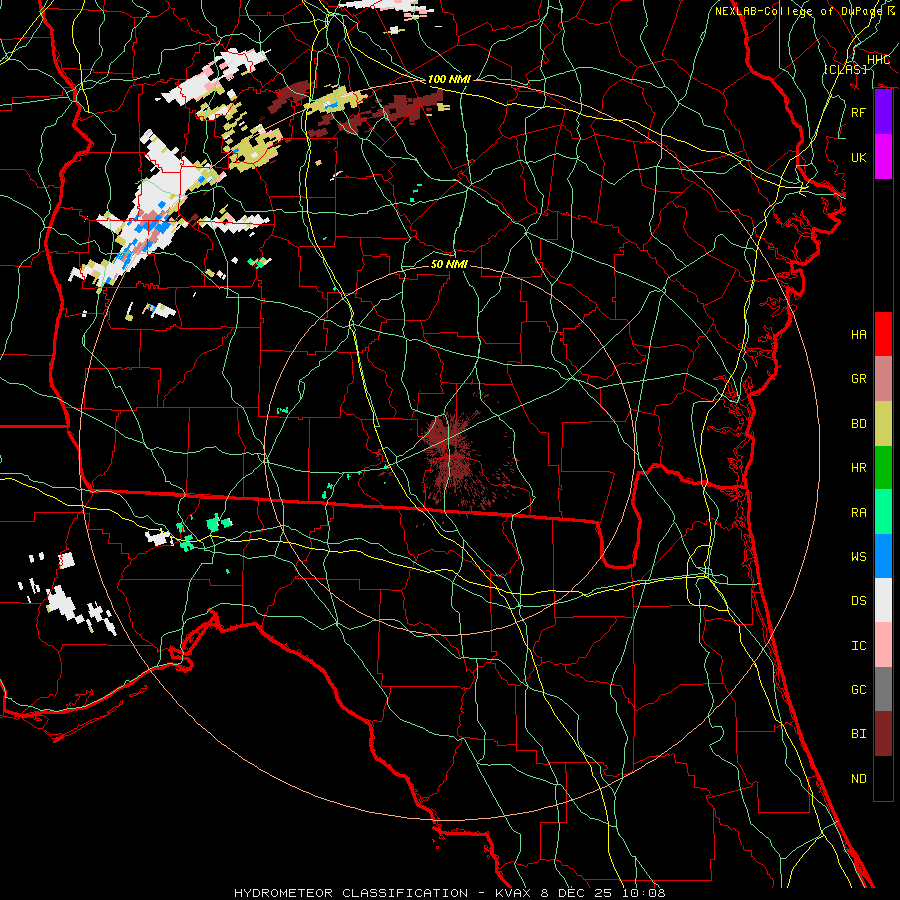Click the RA light-green legend swatch
The image size is (900, 900).
pos(883,512)
